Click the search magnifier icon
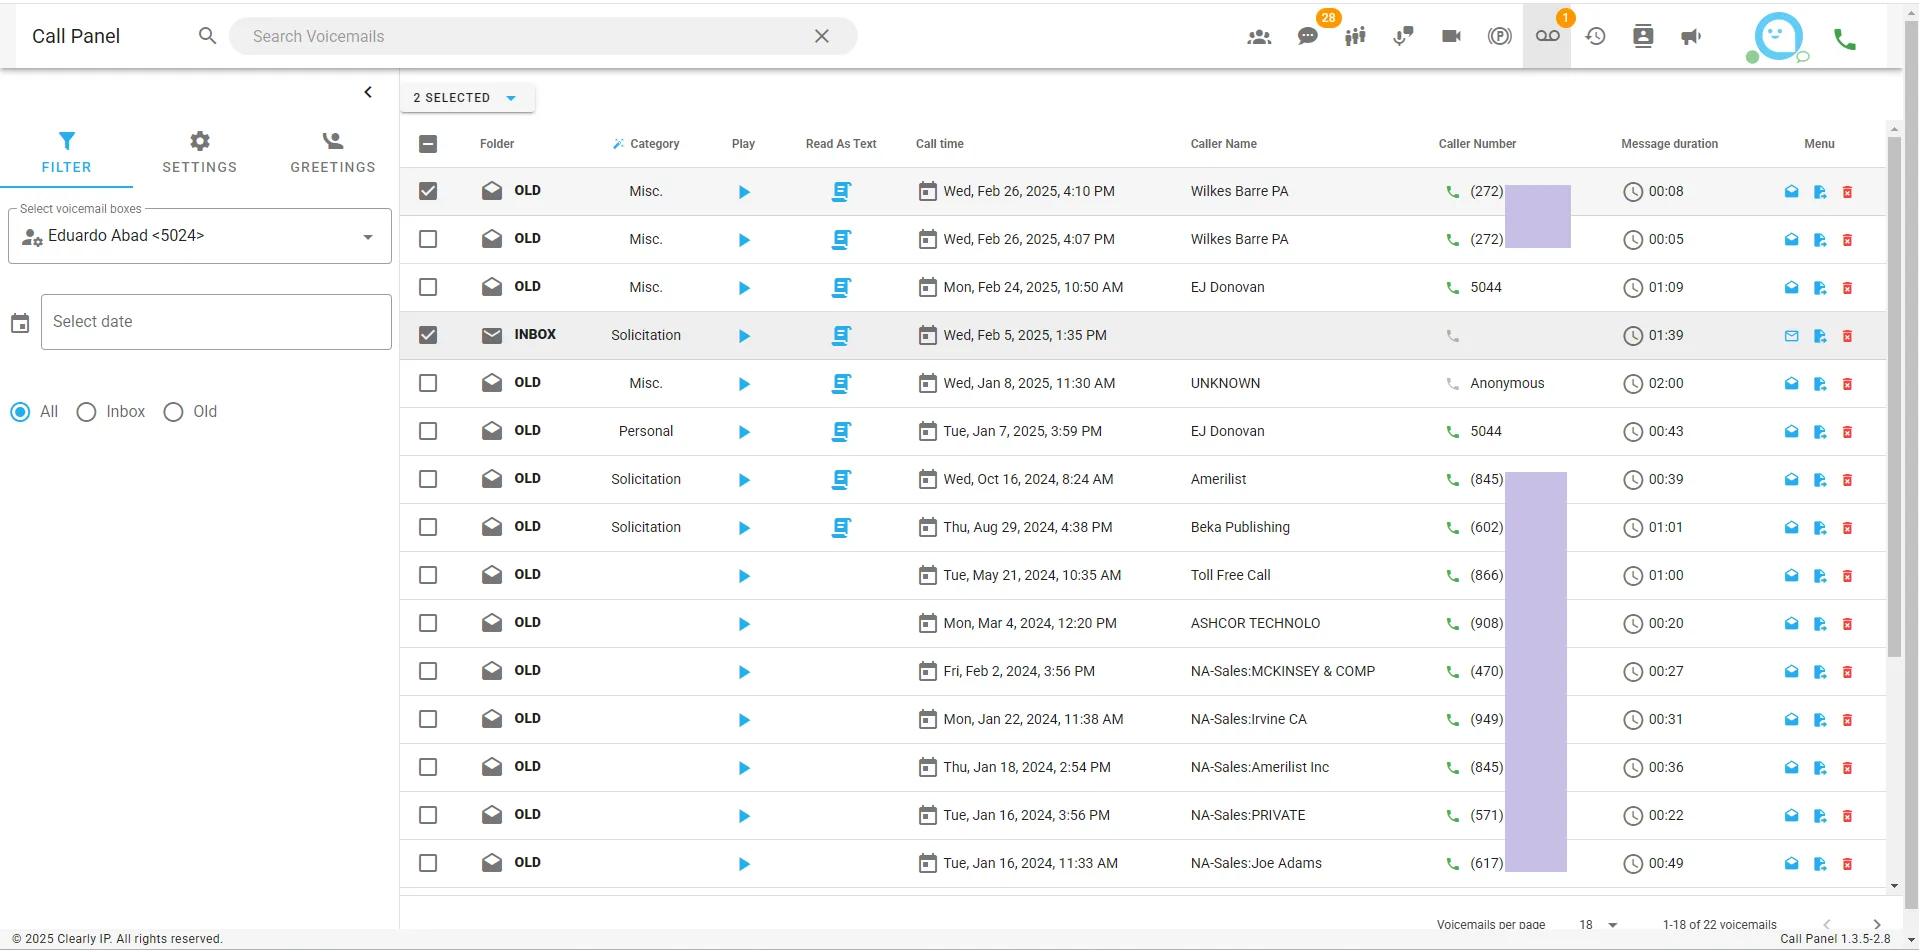Screen dimensions: 1919x950 (x=207, y=36)
